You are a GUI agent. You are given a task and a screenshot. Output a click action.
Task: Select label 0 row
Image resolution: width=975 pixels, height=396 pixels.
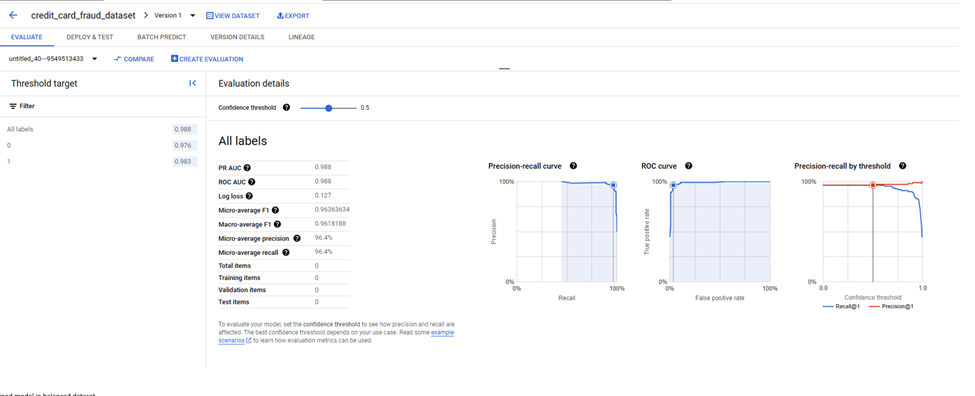click(x=102, y=145)
